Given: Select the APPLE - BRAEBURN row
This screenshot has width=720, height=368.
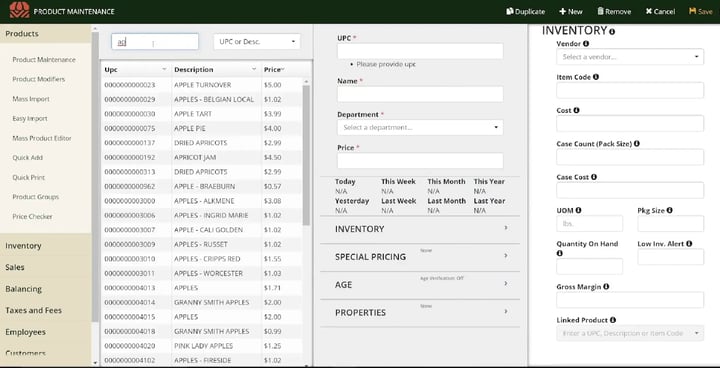Looking at the screenshot, I should 202,187.
